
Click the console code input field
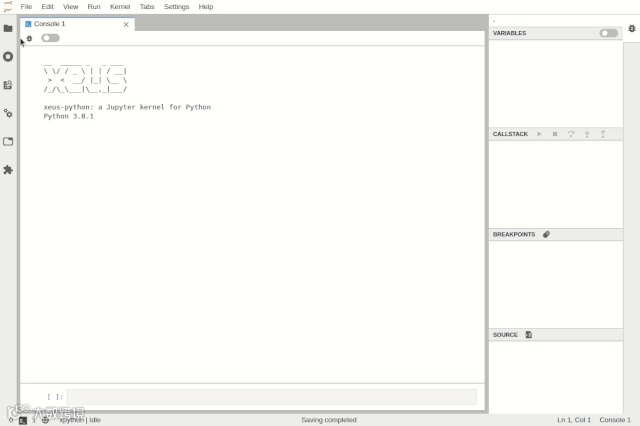click(x=272, y=397)
